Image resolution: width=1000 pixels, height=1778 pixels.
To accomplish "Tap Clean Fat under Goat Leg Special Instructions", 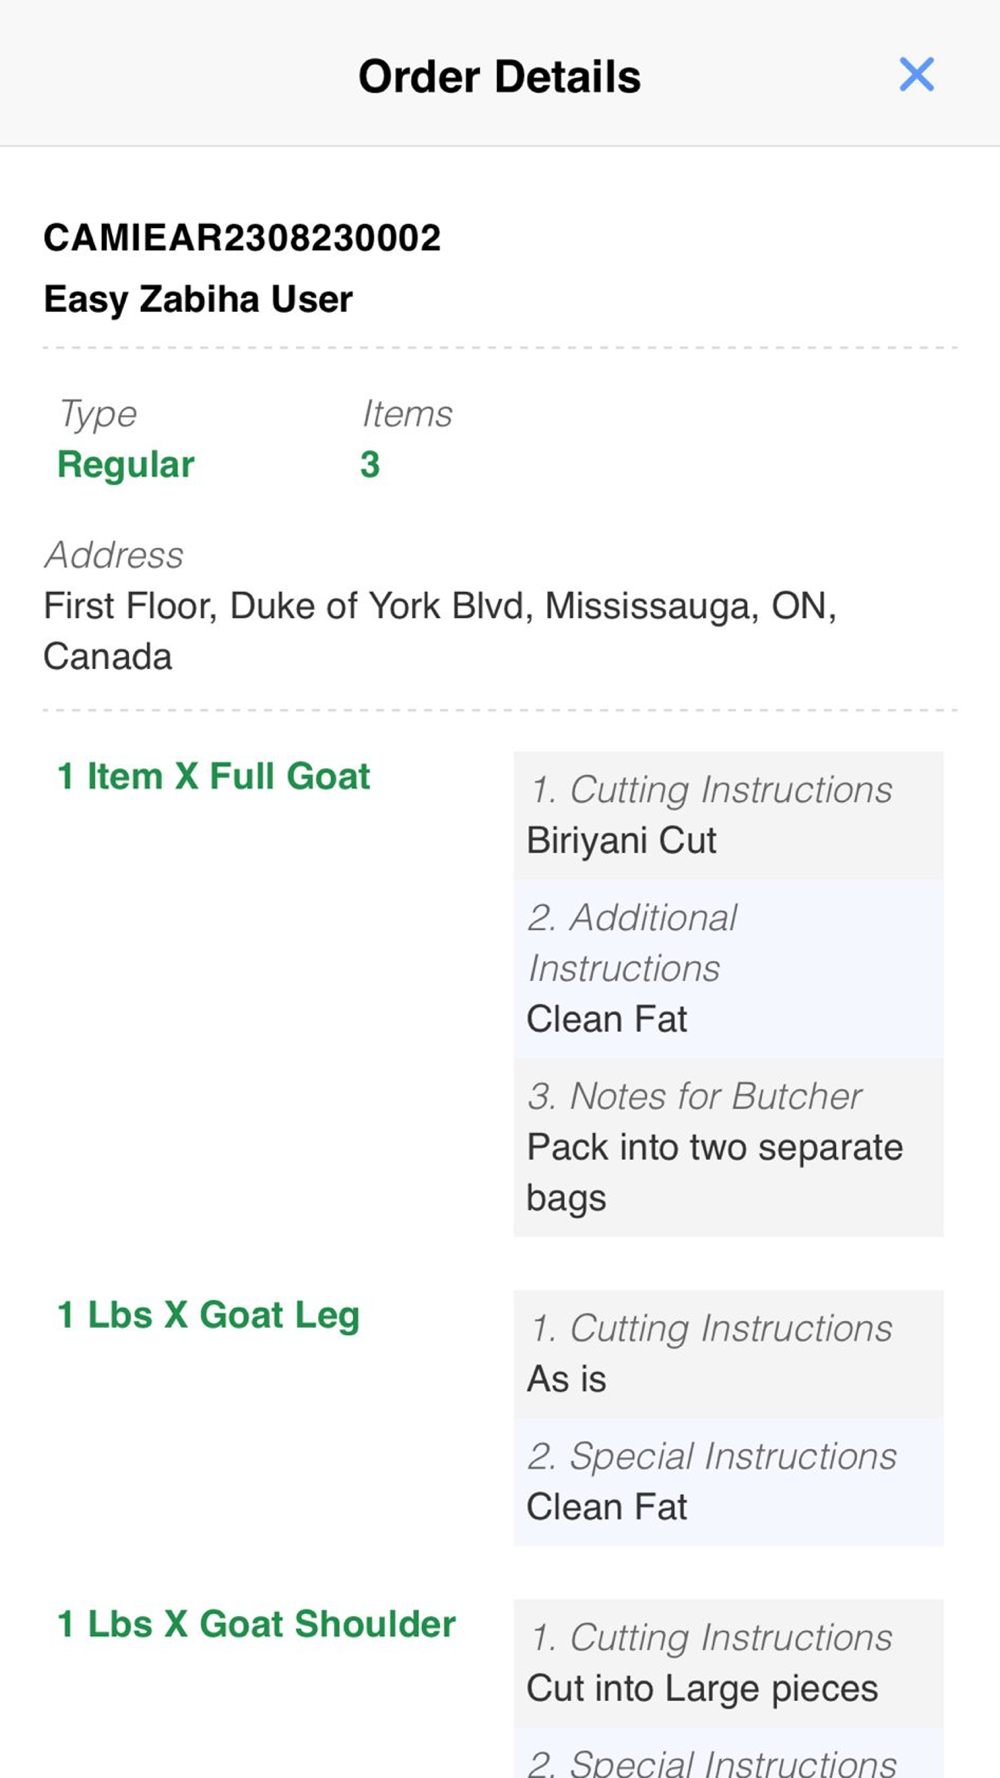I will coord(607,1508).
